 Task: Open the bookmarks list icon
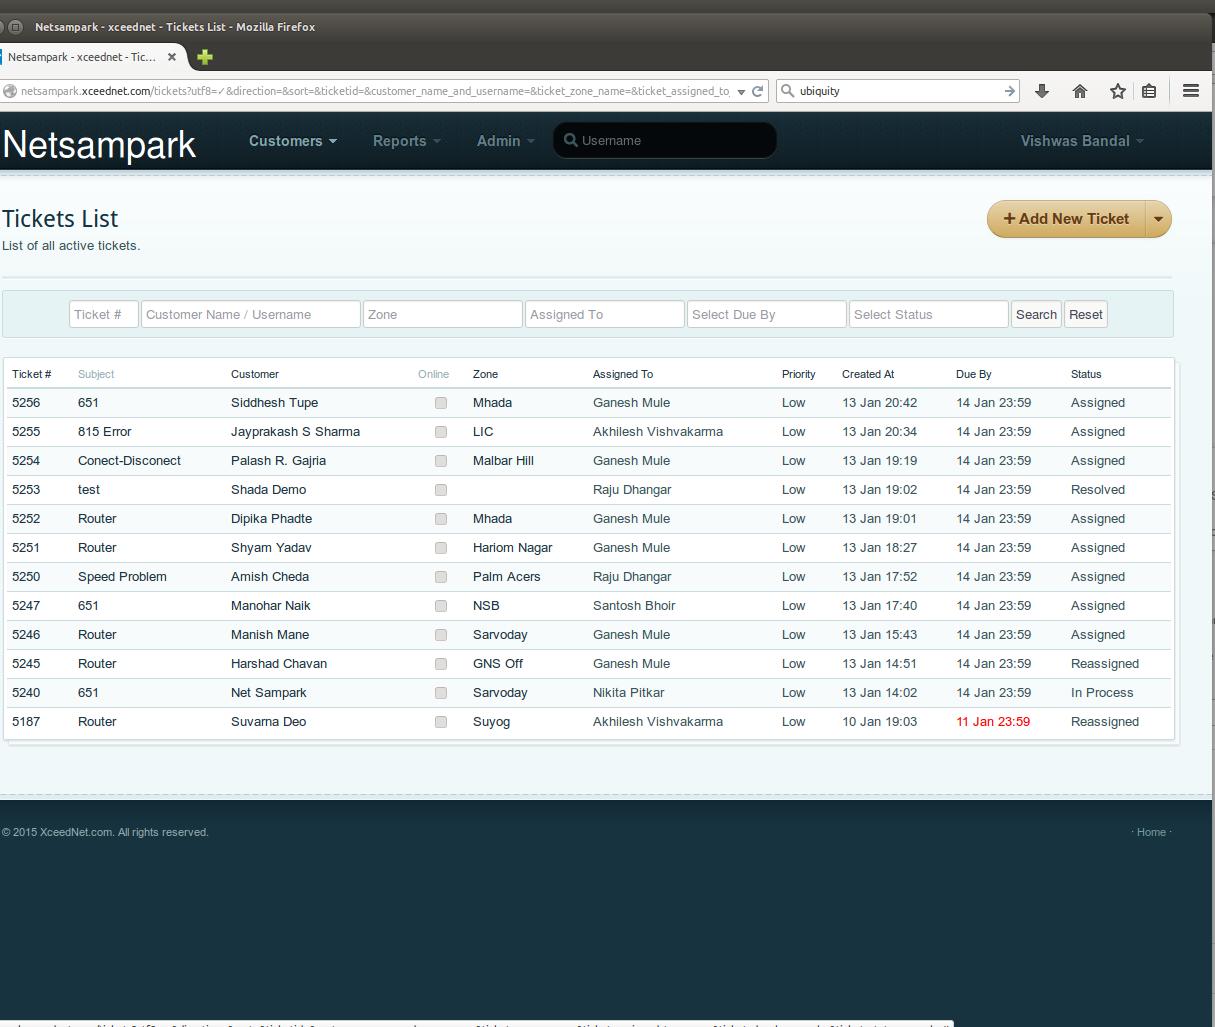pyautogui.click(x=1149, y=91)
